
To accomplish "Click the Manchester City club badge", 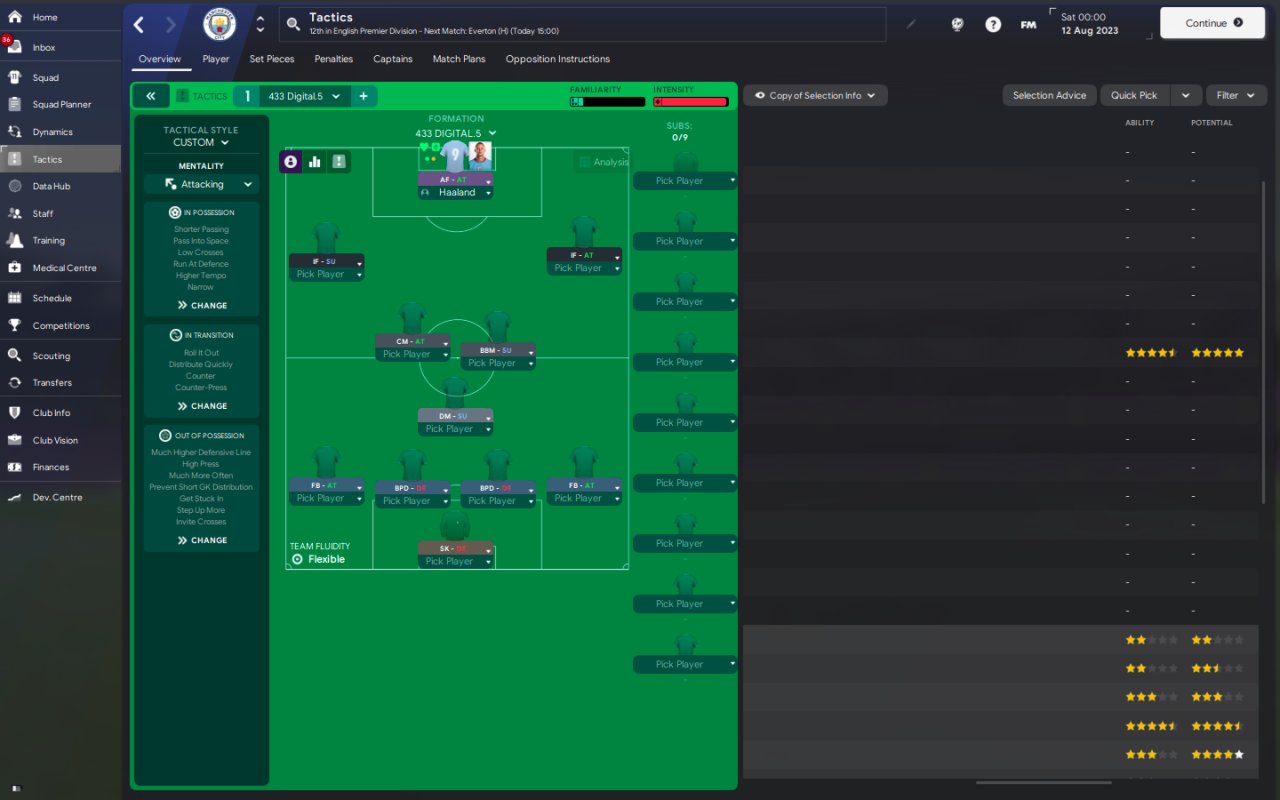I will [219, 24].
